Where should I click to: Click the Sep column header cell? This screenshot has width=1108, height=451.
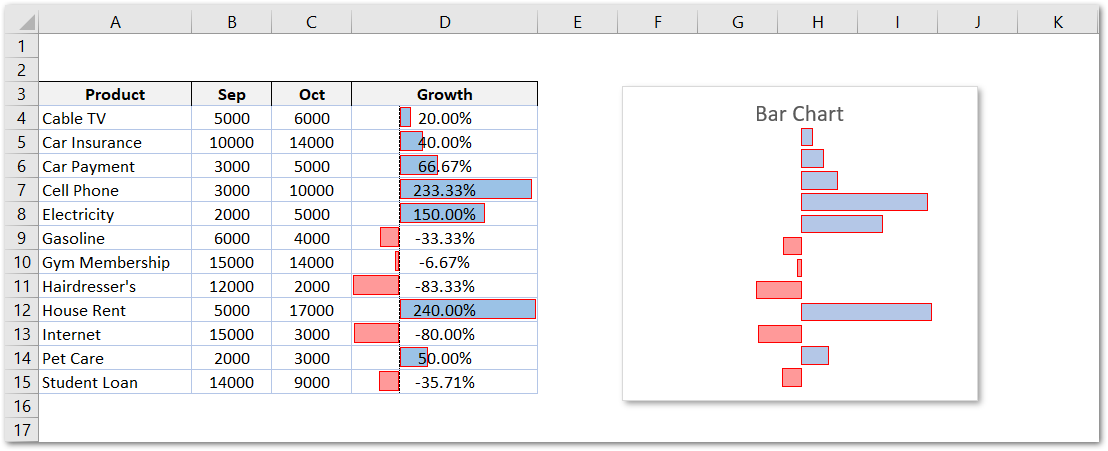pyautogui.click(x=231, y=94)
